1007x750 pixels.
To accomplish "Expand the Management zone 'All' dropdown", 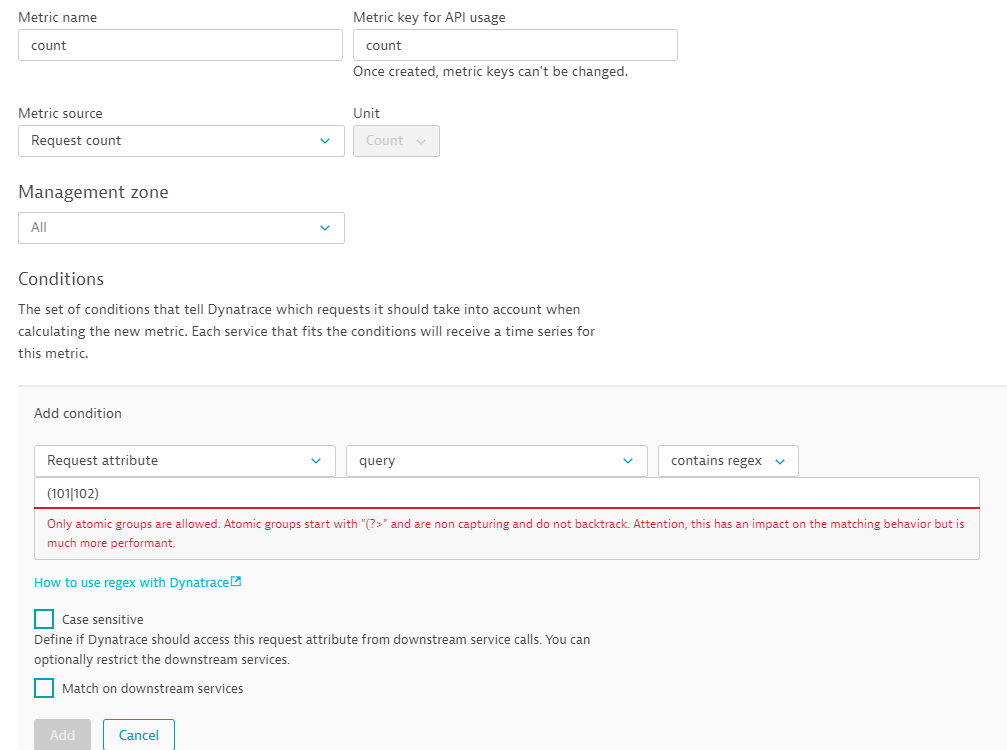I will pos(181,228).
